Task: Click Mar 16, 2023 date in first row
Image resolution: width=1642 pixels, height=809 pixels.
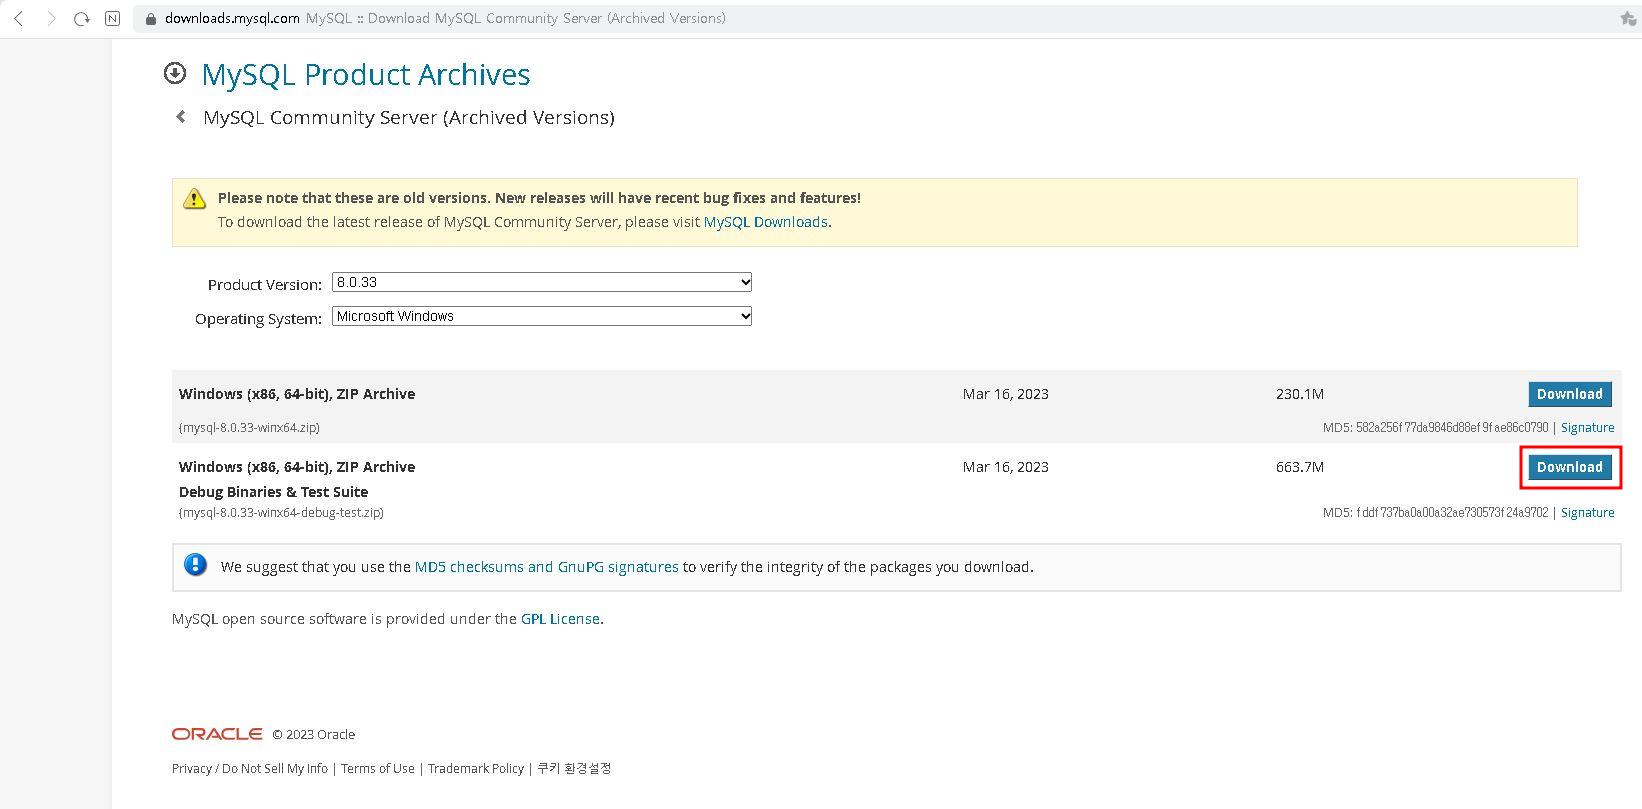Action: pos(1006,394)
